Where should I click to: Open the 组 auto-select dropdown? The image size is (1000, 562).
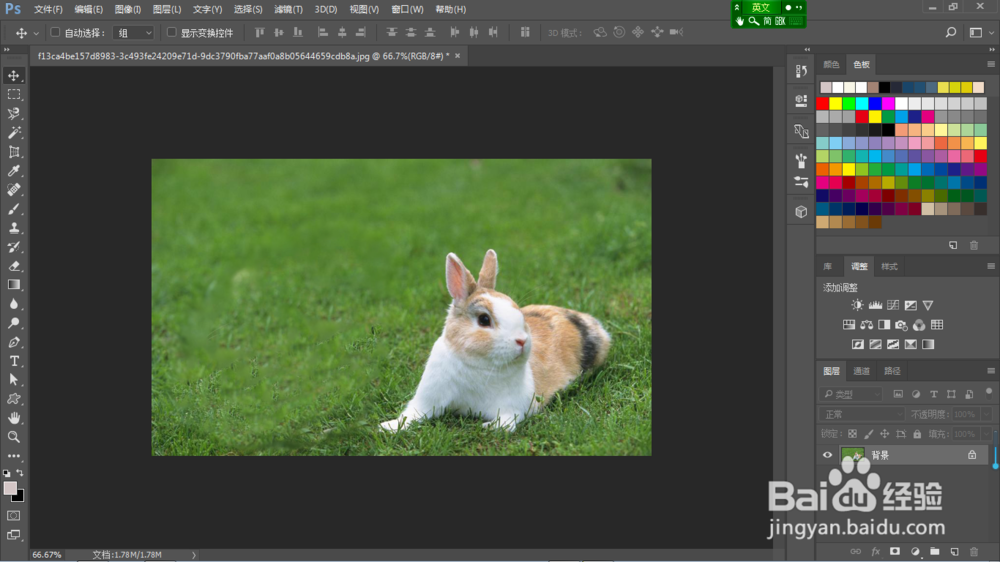click(134, 33)
